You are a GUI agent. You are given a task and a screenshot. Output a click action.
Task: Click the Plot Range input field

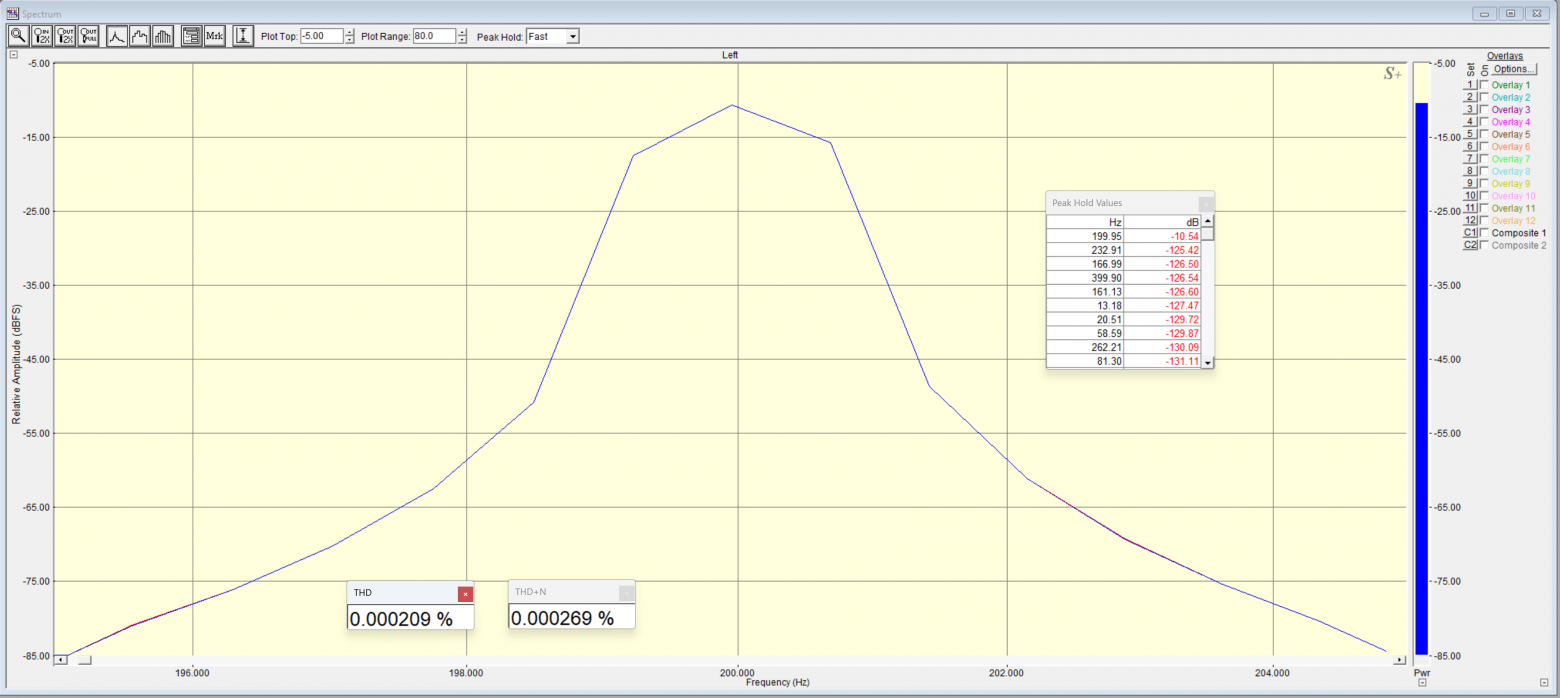pyautogui.click(x=434, y=36)
